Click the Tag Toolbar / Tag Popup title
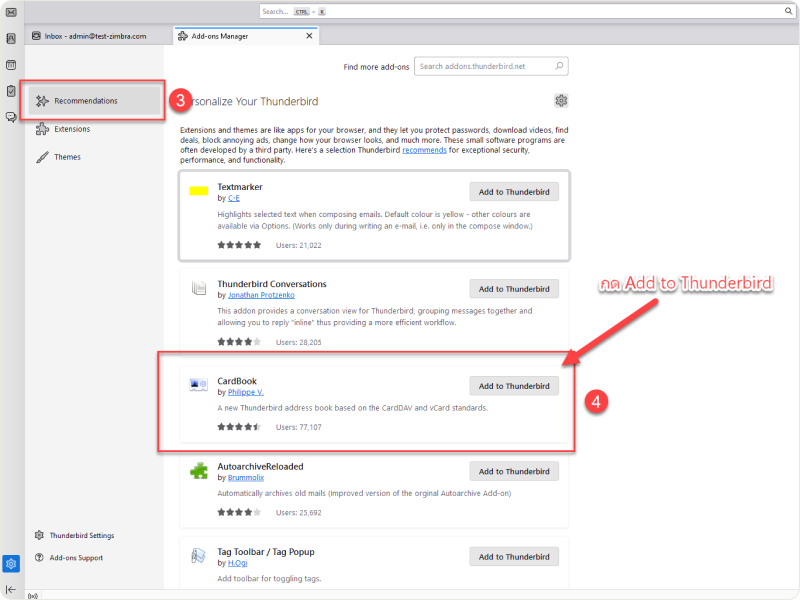This screenshot has width=800, height=600. coord(266,552)
